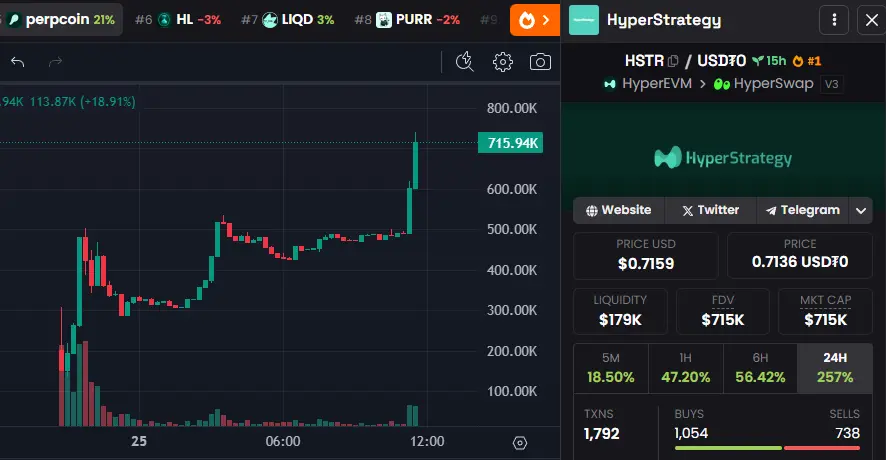886x460 pixels.
Task: Open the three-dot options menu
Action: (834, 20)
